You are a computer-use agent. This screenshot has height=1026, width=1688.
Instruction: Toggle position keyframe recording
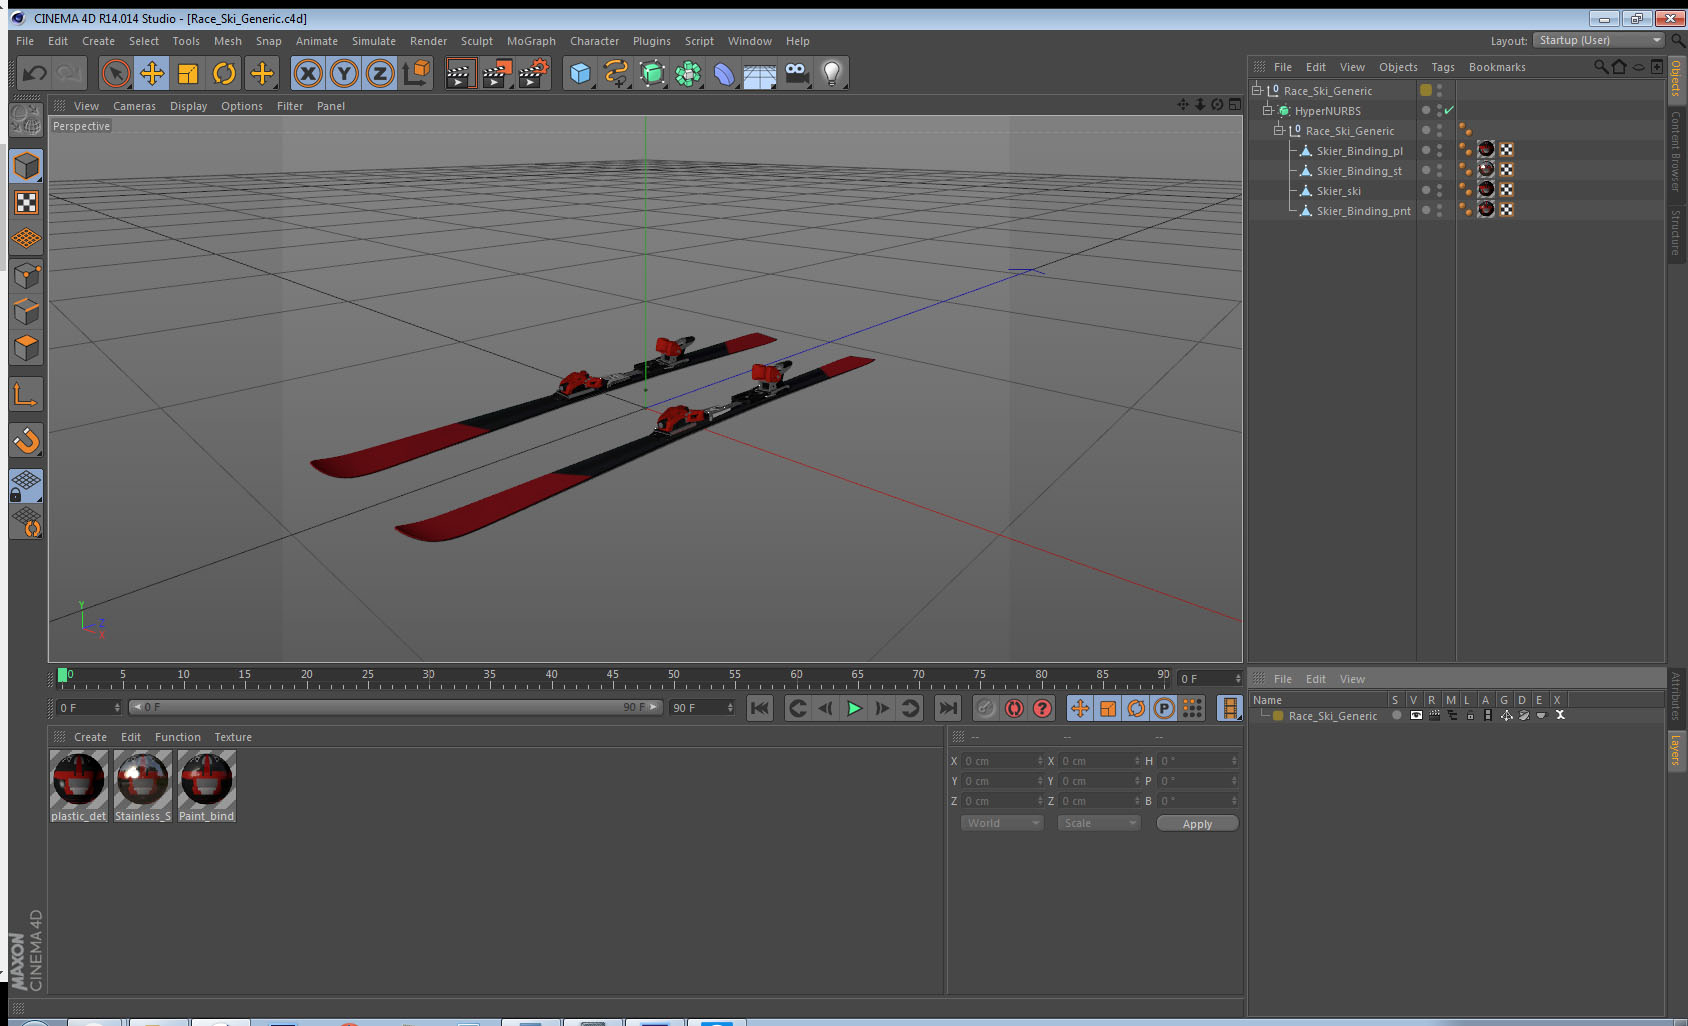point(1080,708)
